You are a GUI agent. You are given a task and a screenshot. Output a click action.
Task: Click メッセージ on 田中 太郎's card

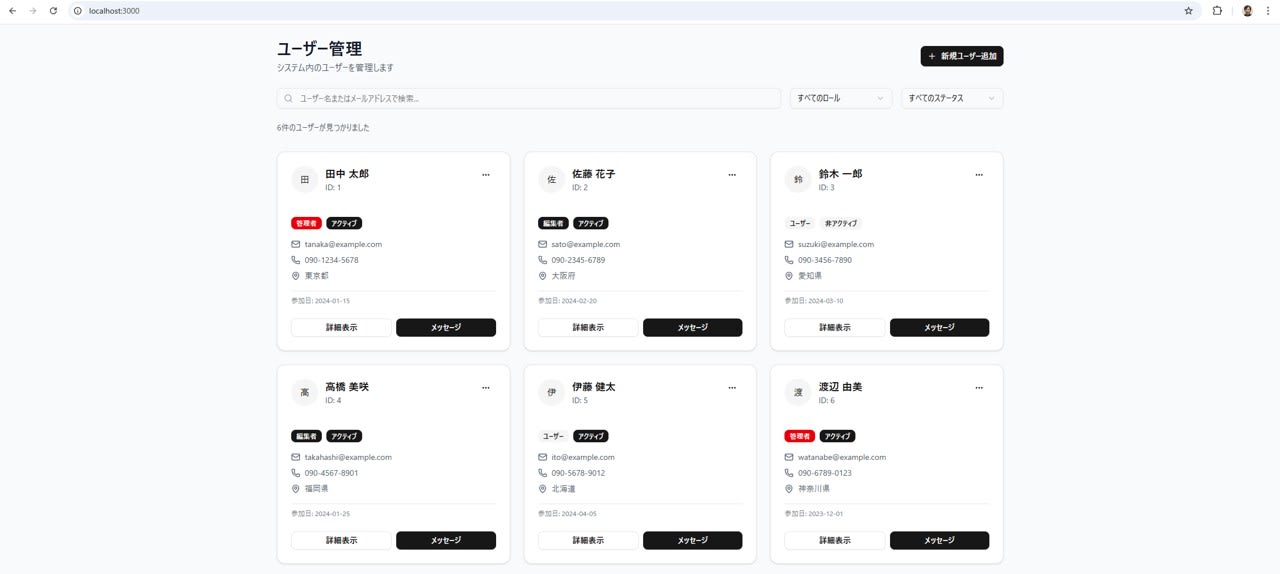coord(446,327)
